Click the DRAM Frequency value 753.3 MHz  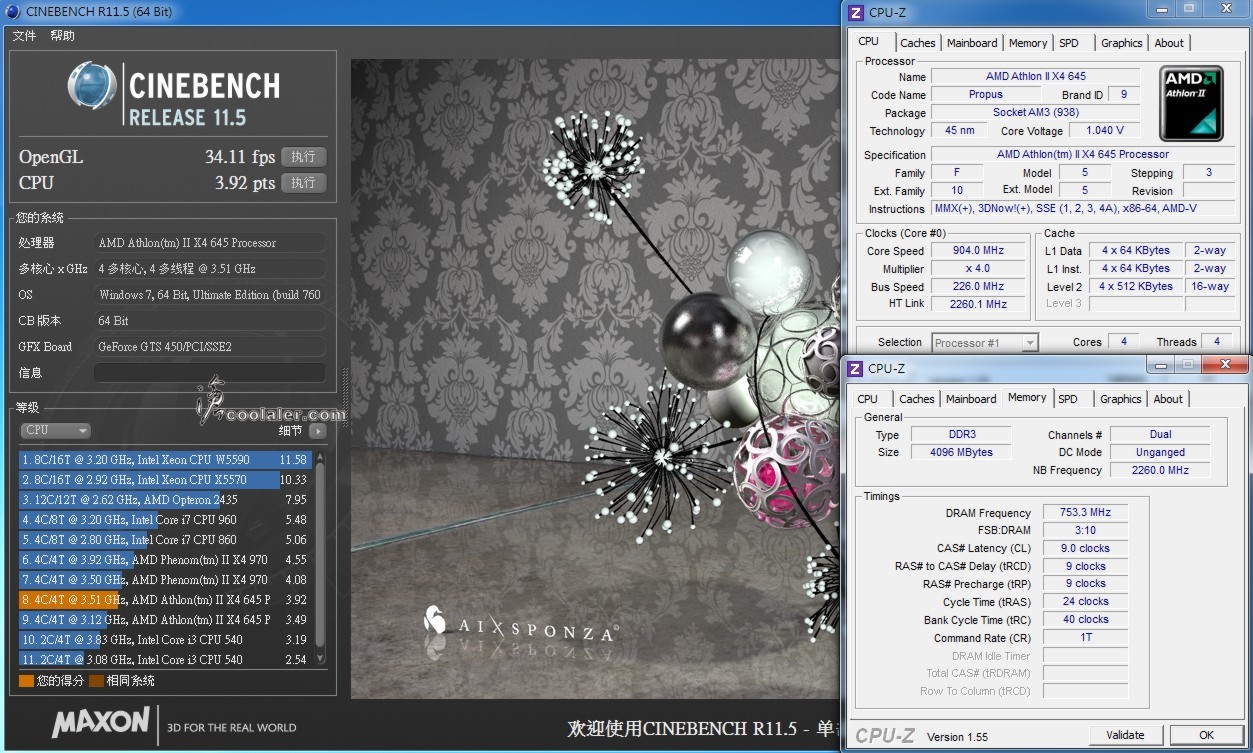[1085, 512]
